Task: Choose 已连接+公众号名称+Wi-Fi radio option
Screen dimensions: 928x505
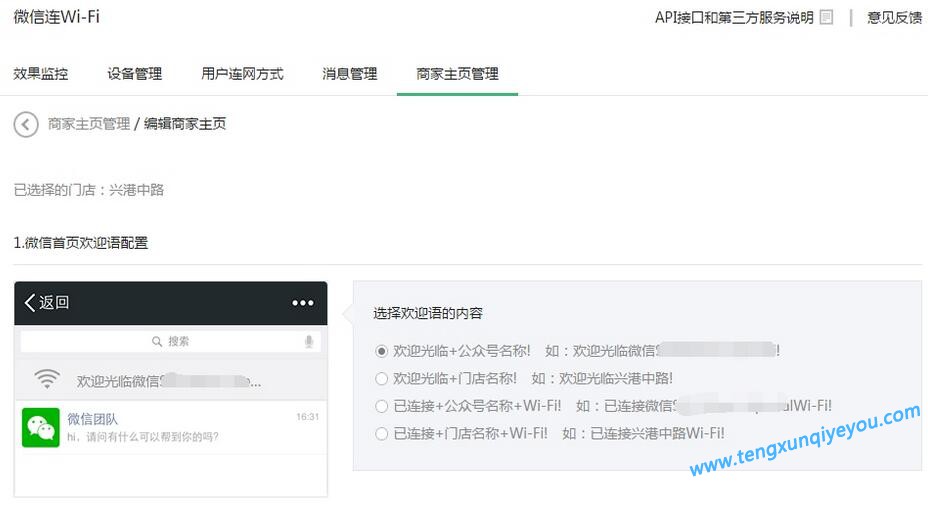Action: 382,406
